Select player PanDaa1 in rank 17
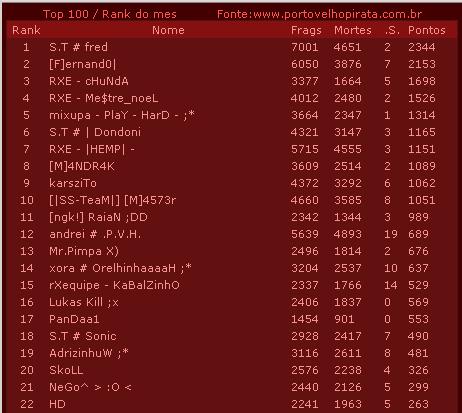 click(x=74, y=319)
